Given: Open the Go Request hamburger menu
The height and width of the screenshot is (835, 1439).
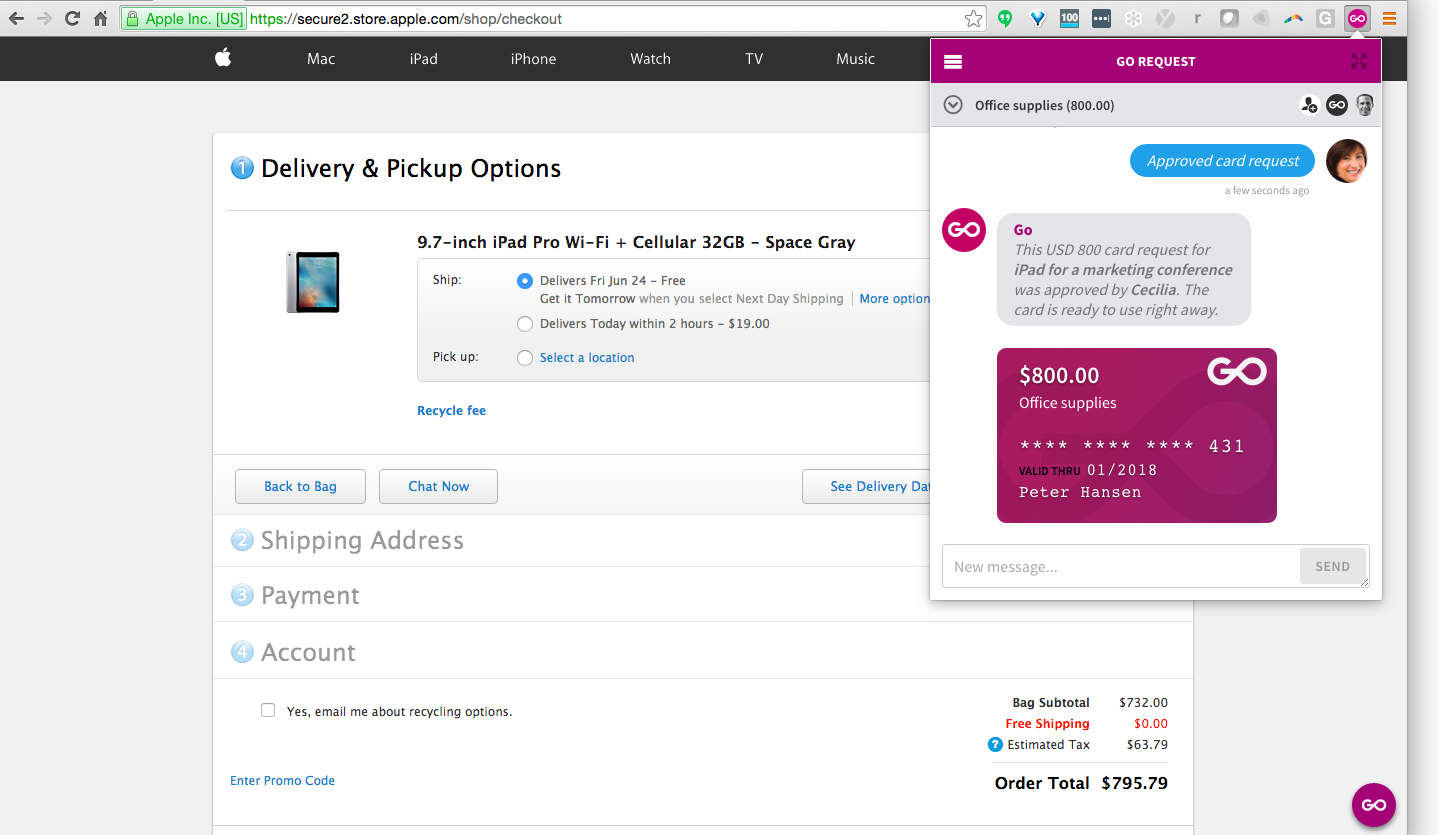Looking at the screenshot, I should tap(953, 62).
